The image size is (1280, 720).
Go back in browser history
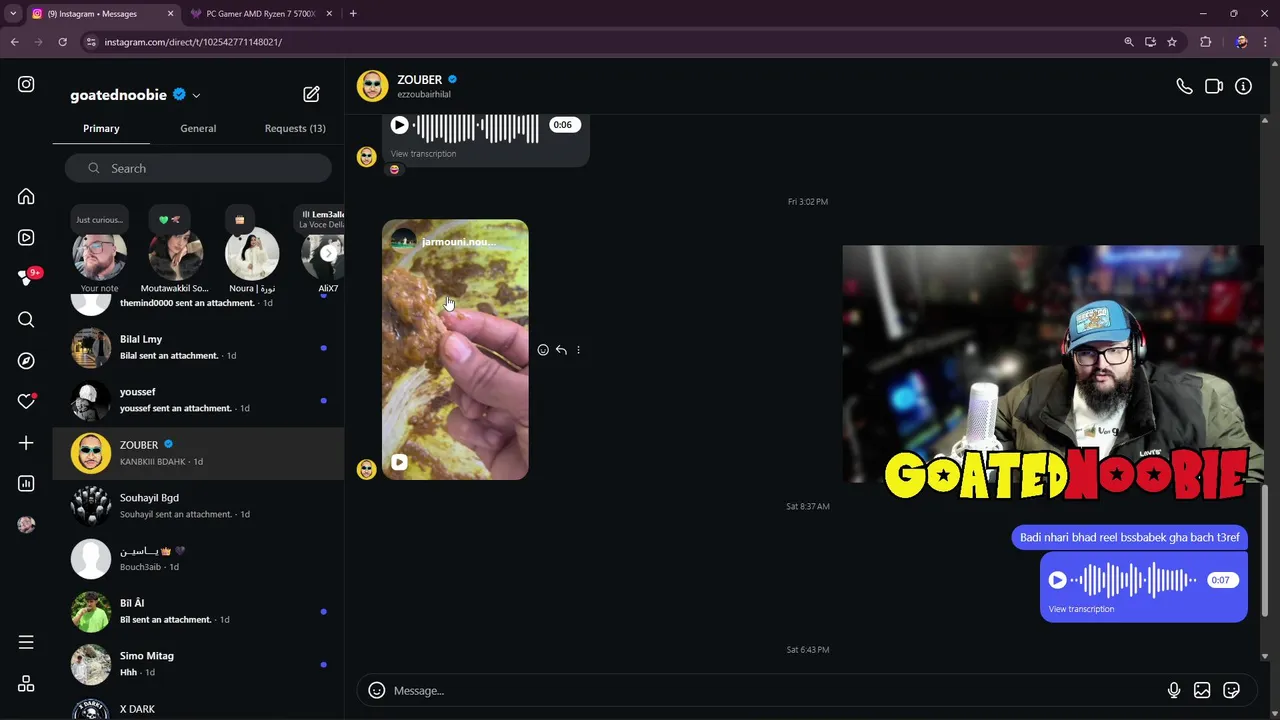(15, 42)
